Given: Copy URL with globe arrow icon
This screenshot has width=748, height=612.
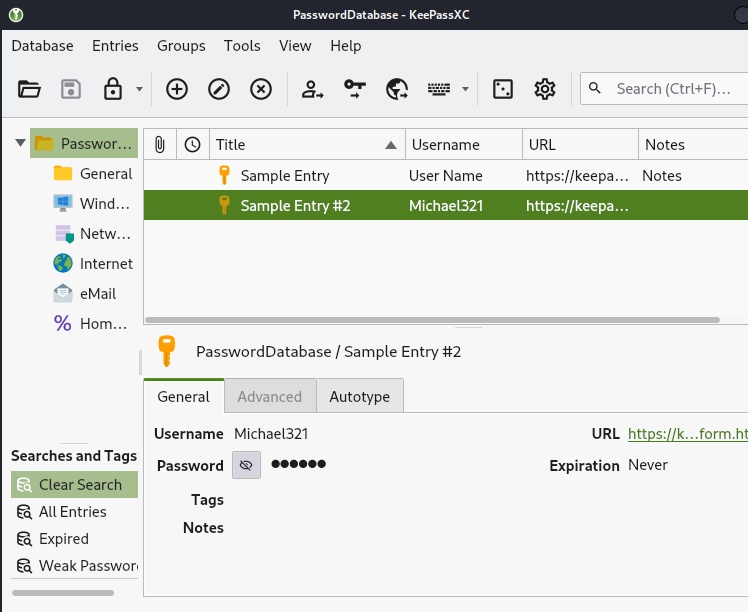Looking at the screenshot, I should tap(396, 89).
